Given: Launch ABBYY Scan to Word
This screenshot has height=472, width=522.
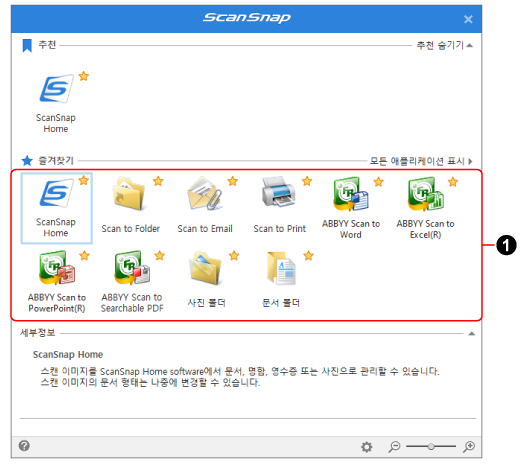Looking at the screenshot, I should pos(351,208).
